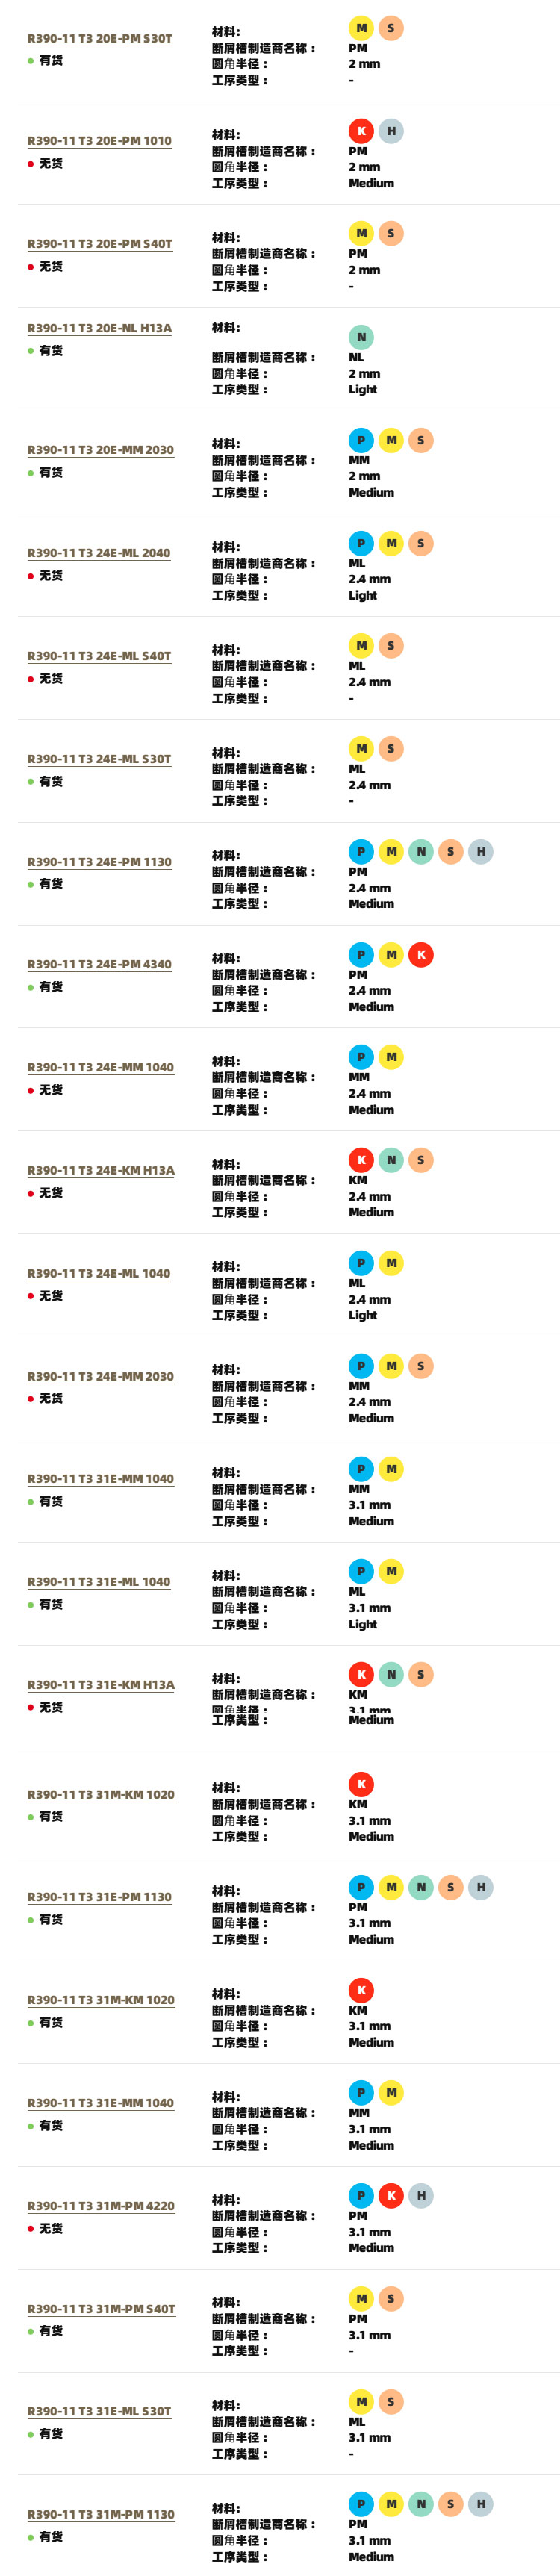Open the R390-11 T3 20E-PM S40T link
560x2576 pixels.
pos(100,244)
